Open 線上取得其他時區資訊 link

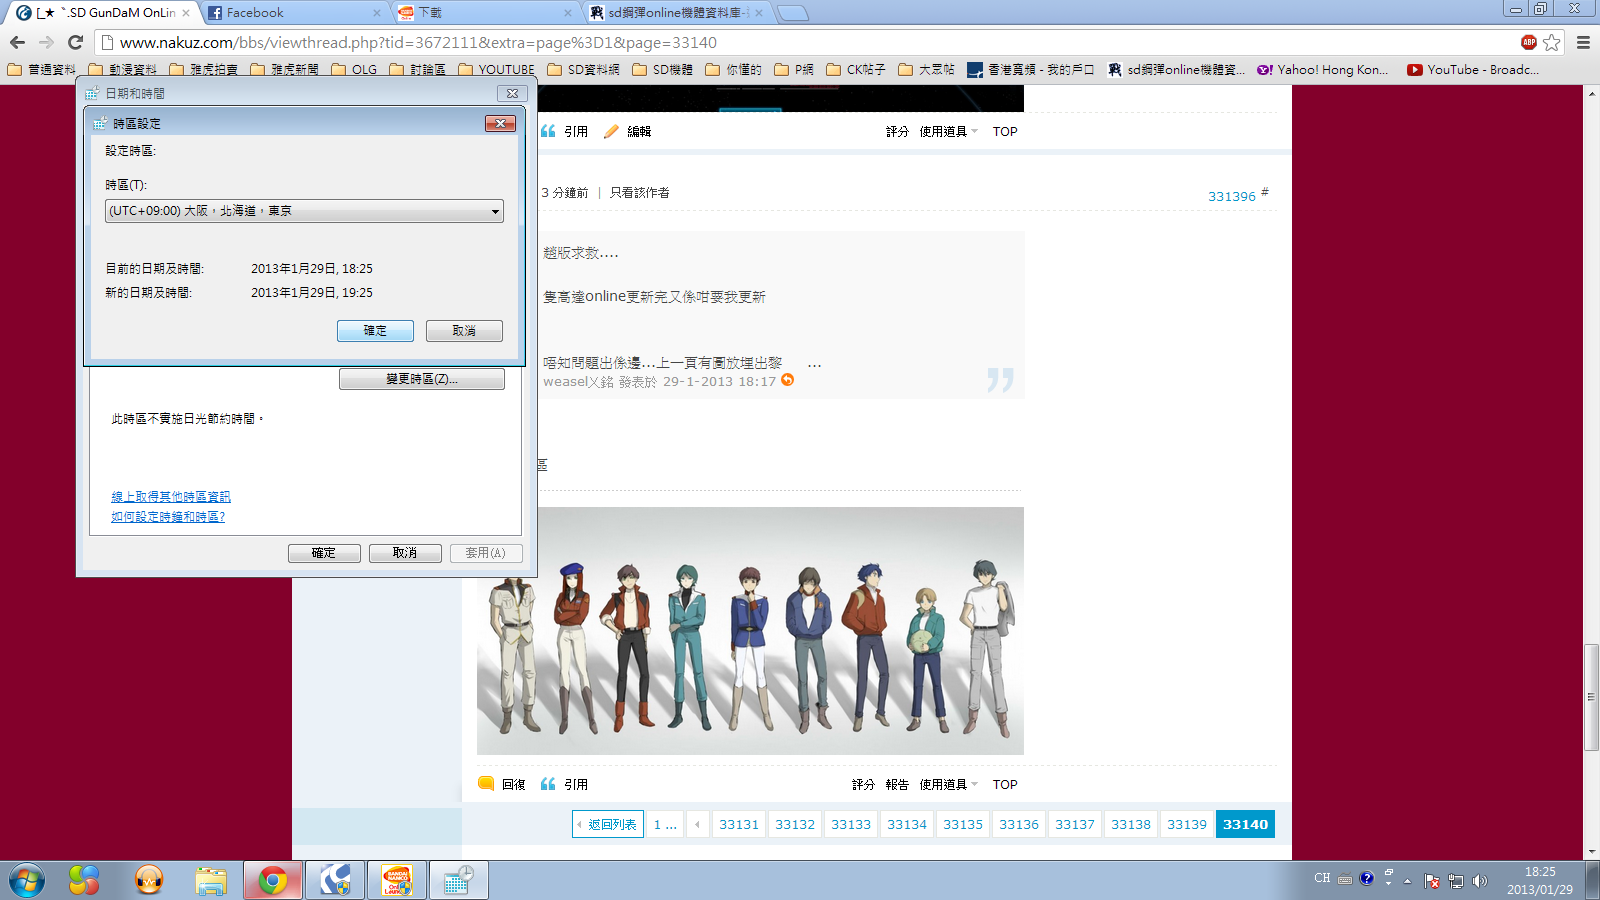point(171,497)
